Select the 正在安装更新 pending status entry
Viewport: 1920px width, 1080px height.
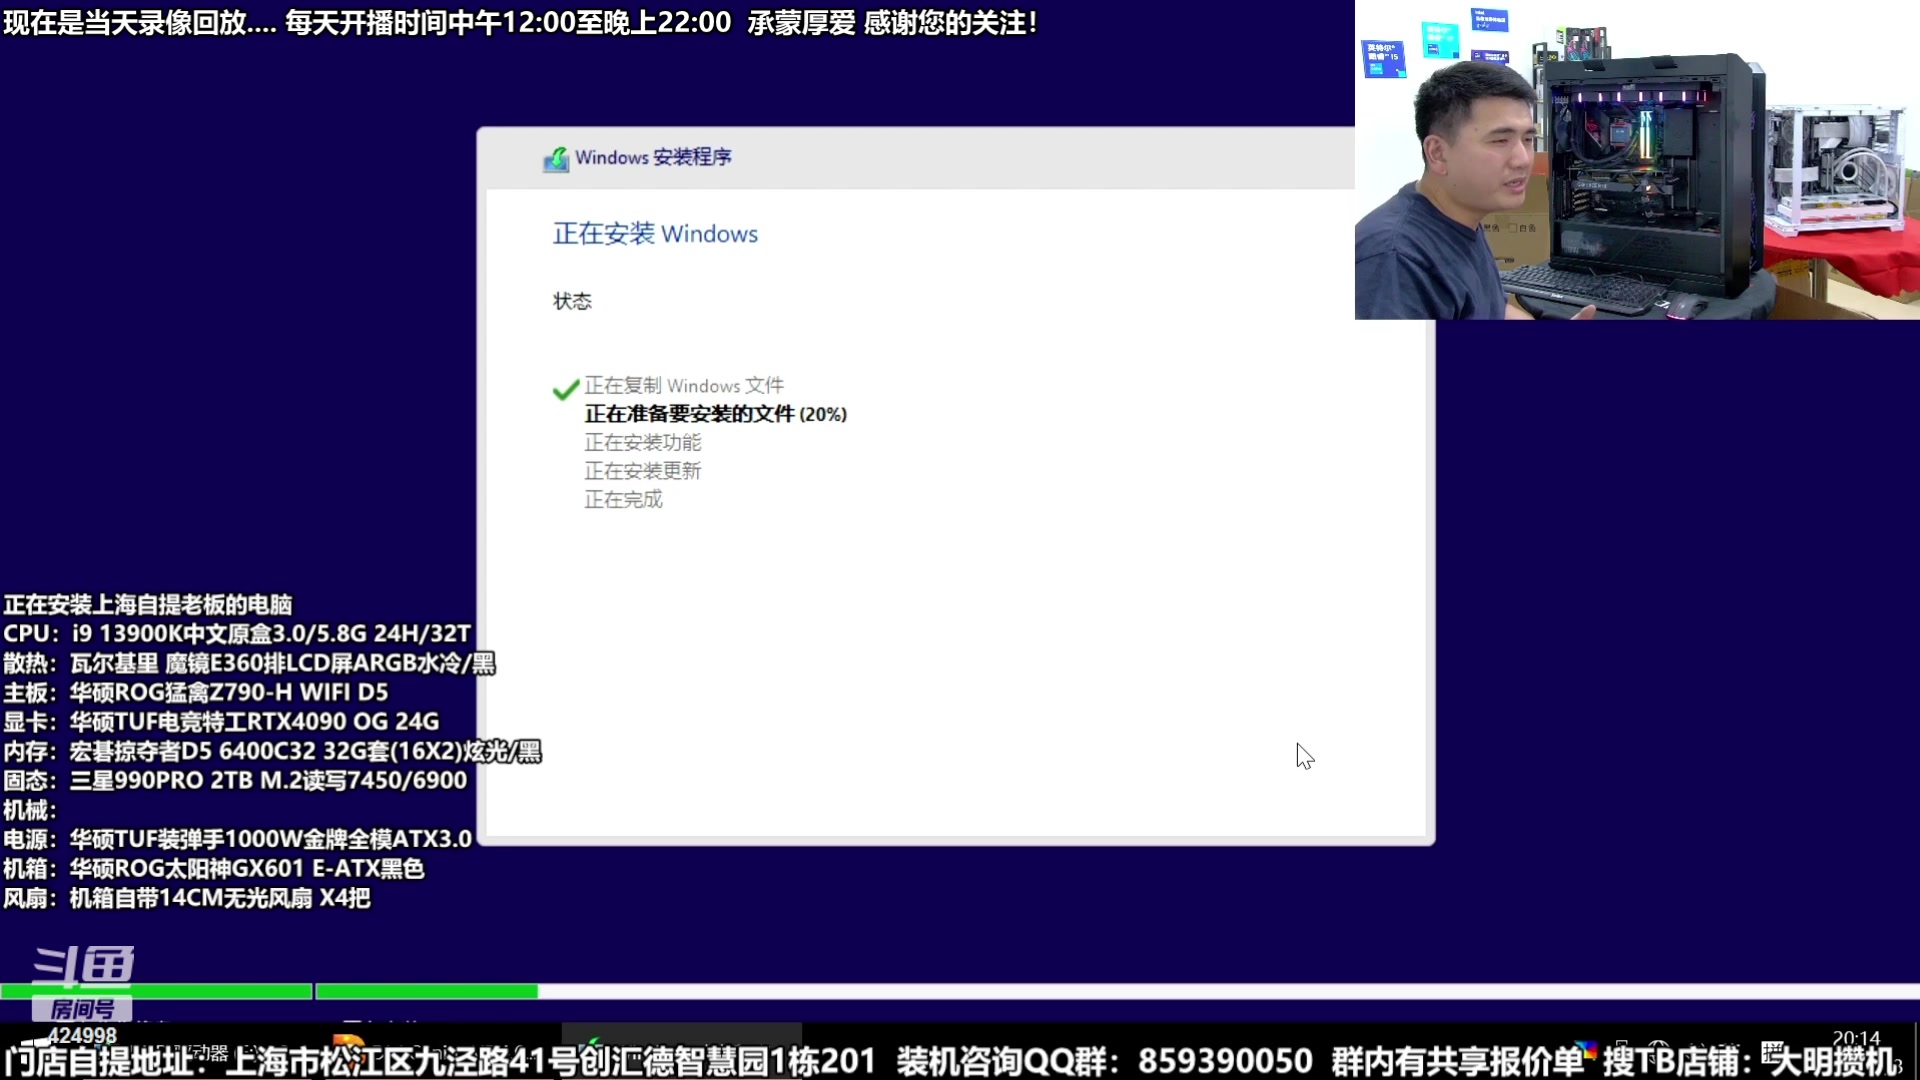[x=643, y=471]
